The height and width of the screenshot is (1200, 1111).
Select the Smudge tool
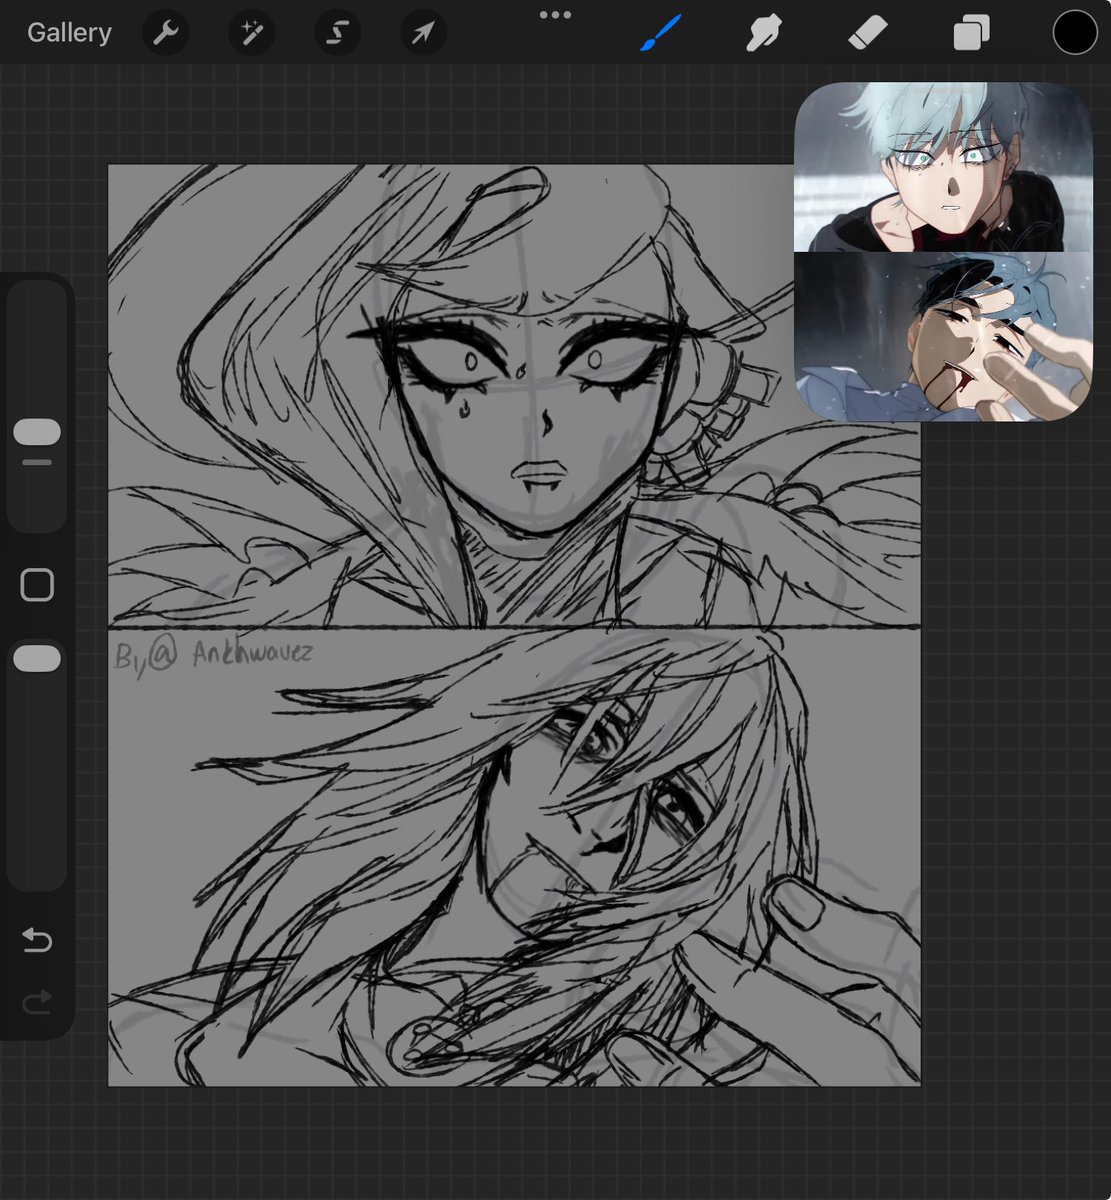click(x=764, y=33)
